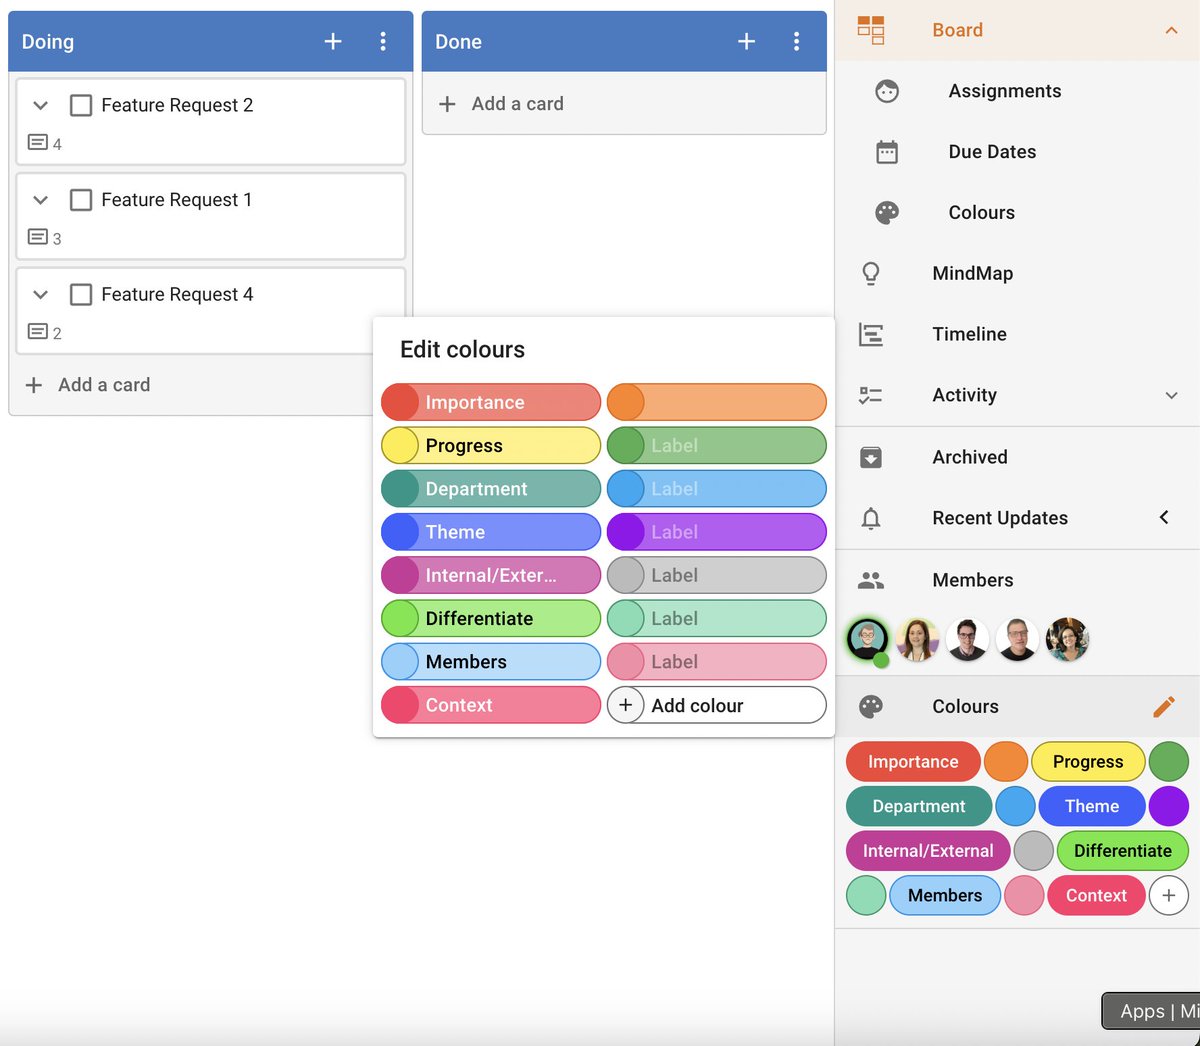Select the pink Context colour in popup

[491, 705]
